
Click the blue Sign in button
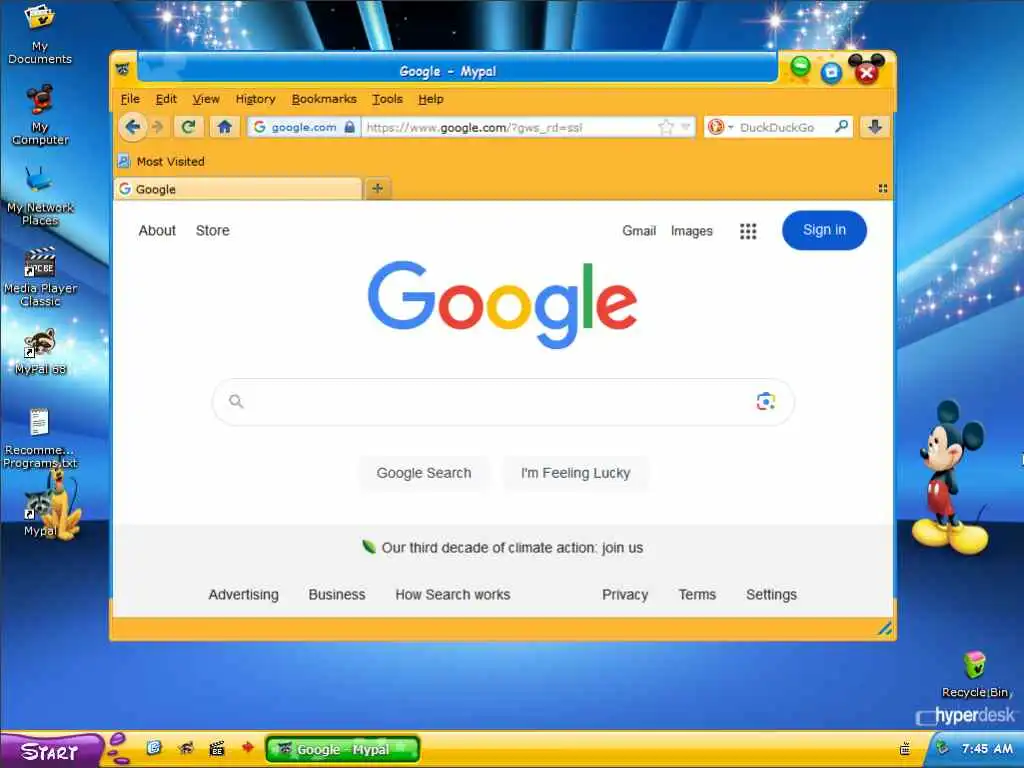click(824, 230)
